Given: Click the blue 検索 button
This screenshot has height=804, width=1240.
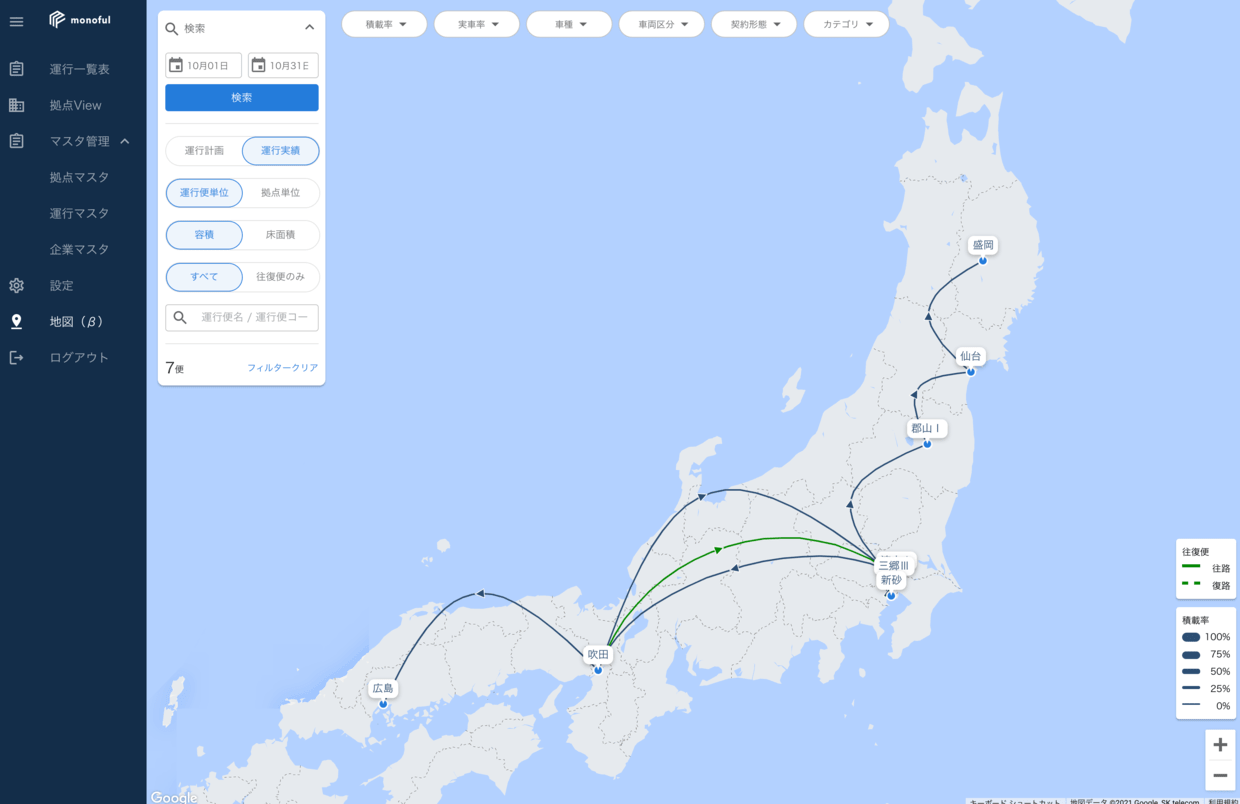Looking at the screenshot, I should pos(242,98).
